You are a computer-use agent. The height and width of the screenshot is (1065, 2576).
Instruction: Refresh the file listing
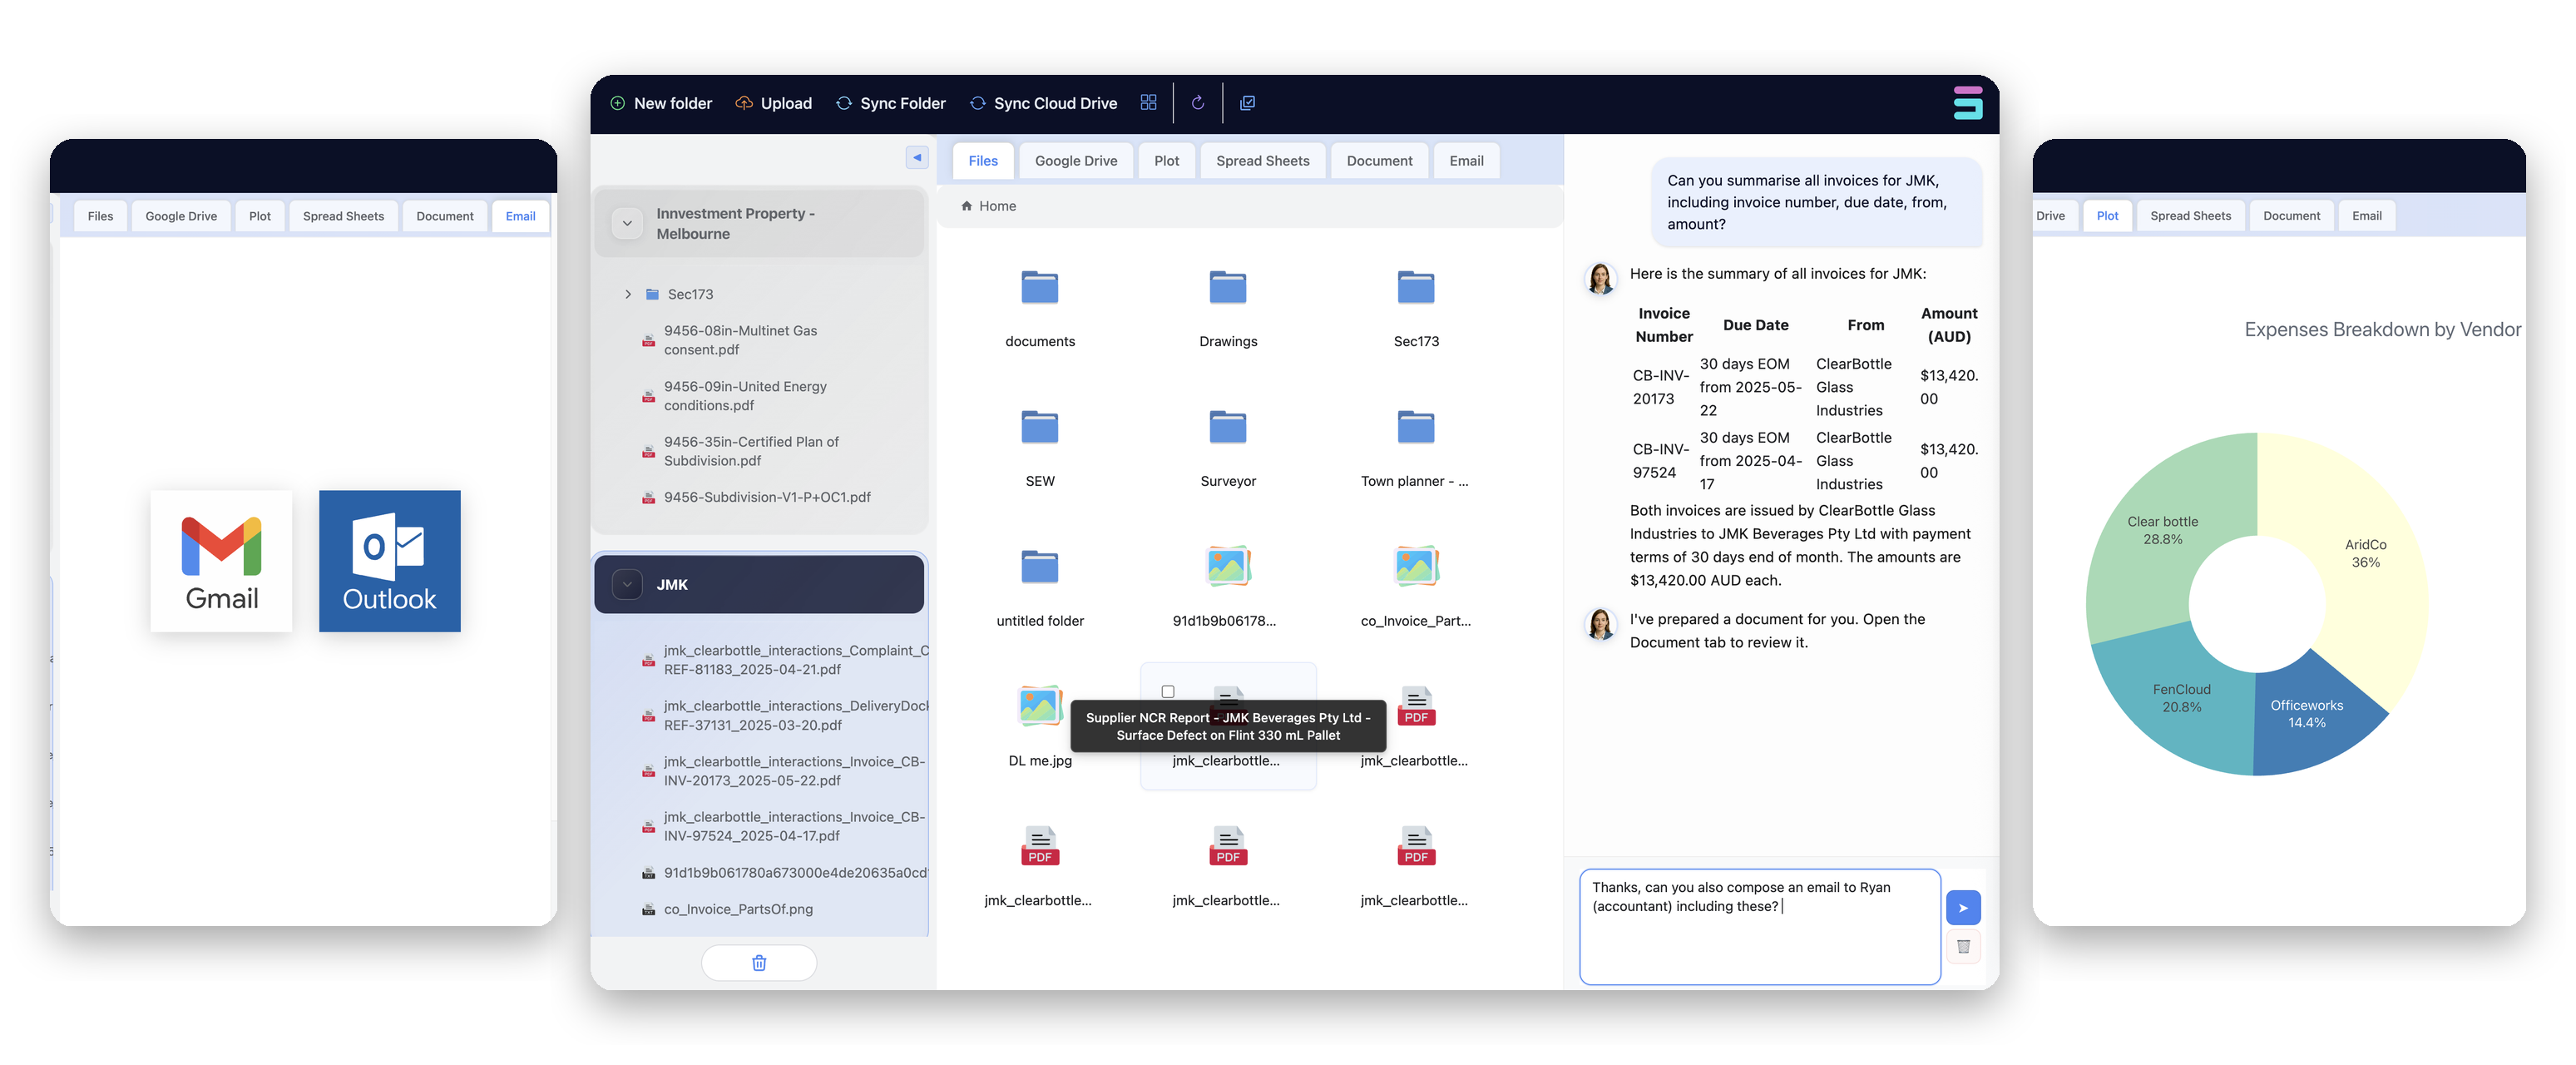(1197, 102)
